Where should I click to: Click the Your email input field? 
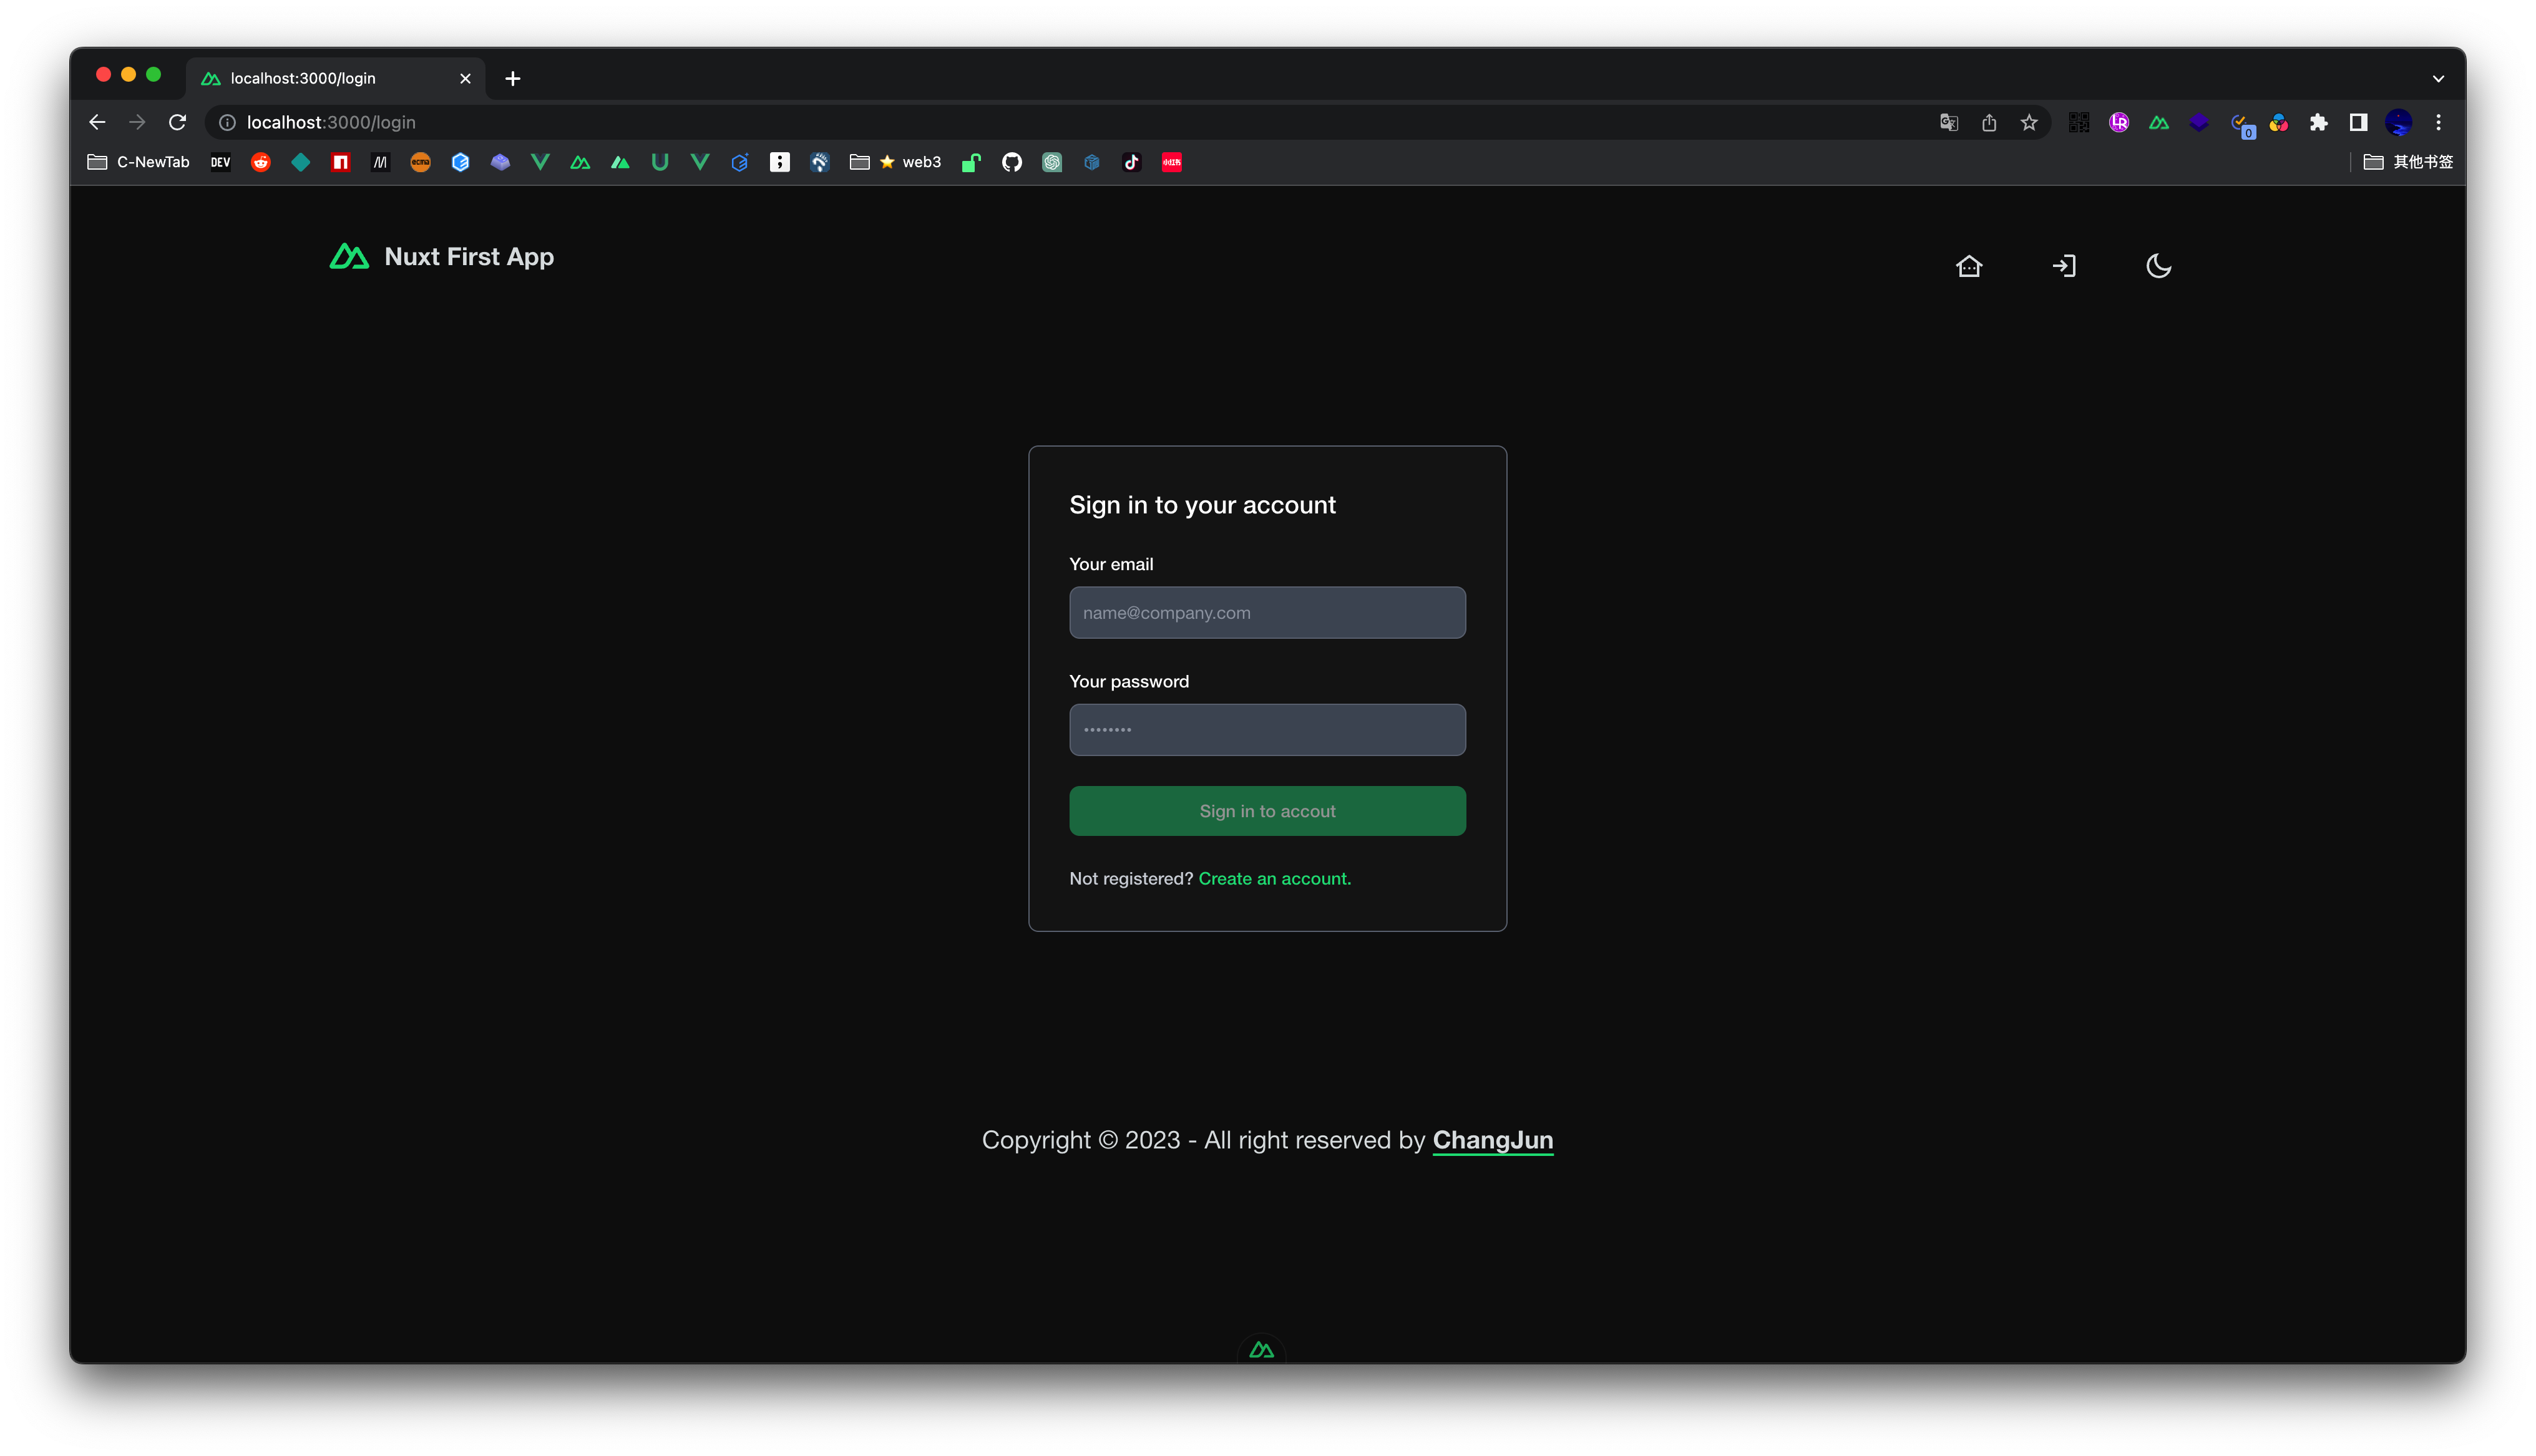(1267, 612)
